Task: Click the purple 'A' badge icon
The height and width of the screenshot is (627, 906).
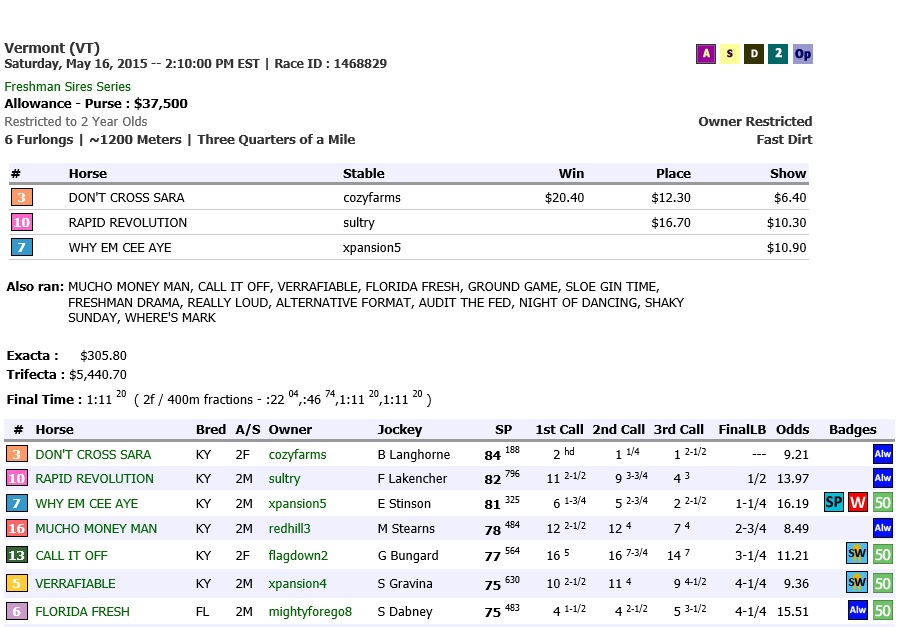Action: (705, 54)
